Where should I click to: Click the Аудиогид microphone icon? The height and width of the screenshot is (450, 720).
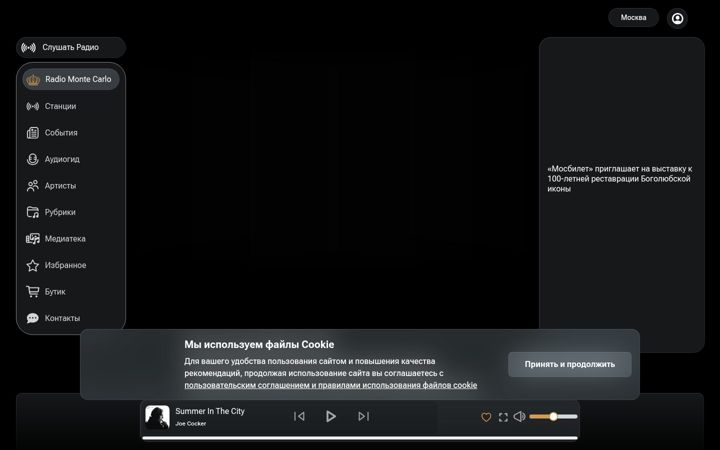tap(33, 159)
